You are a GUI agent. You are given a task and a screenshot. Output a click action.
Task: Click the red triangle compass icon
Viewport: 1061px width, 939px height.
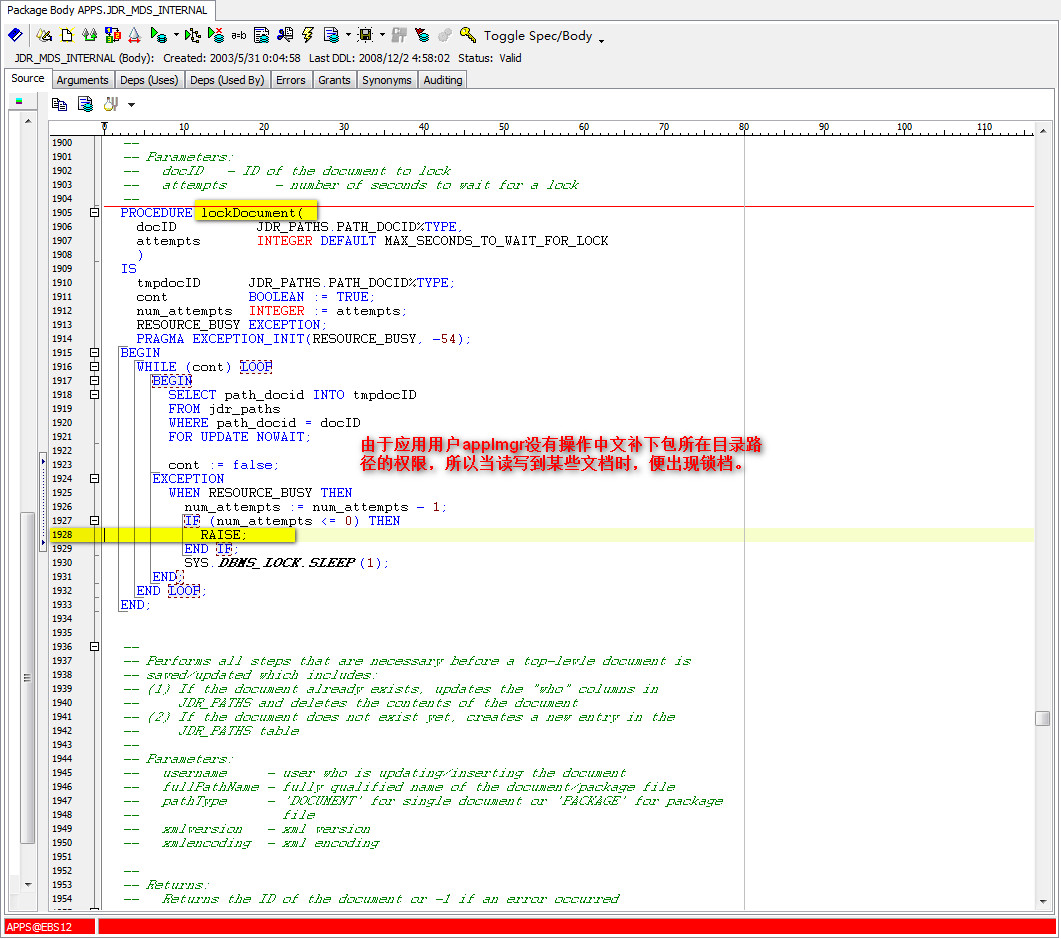135,35
